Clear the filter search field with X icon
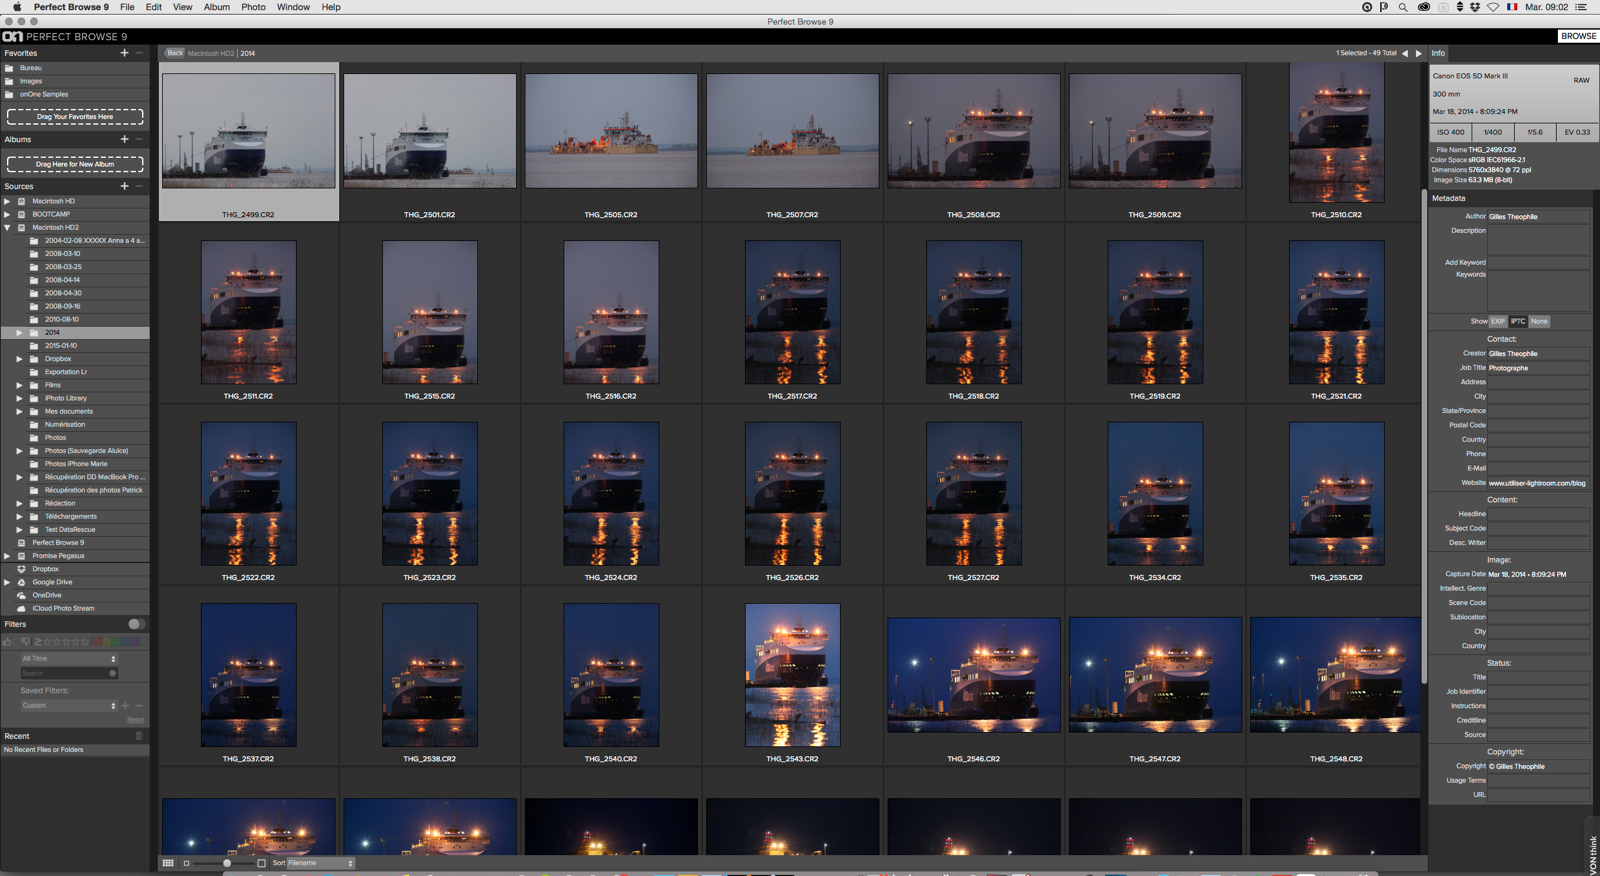This screenshot has height=876, width=1600. point(113,673)
